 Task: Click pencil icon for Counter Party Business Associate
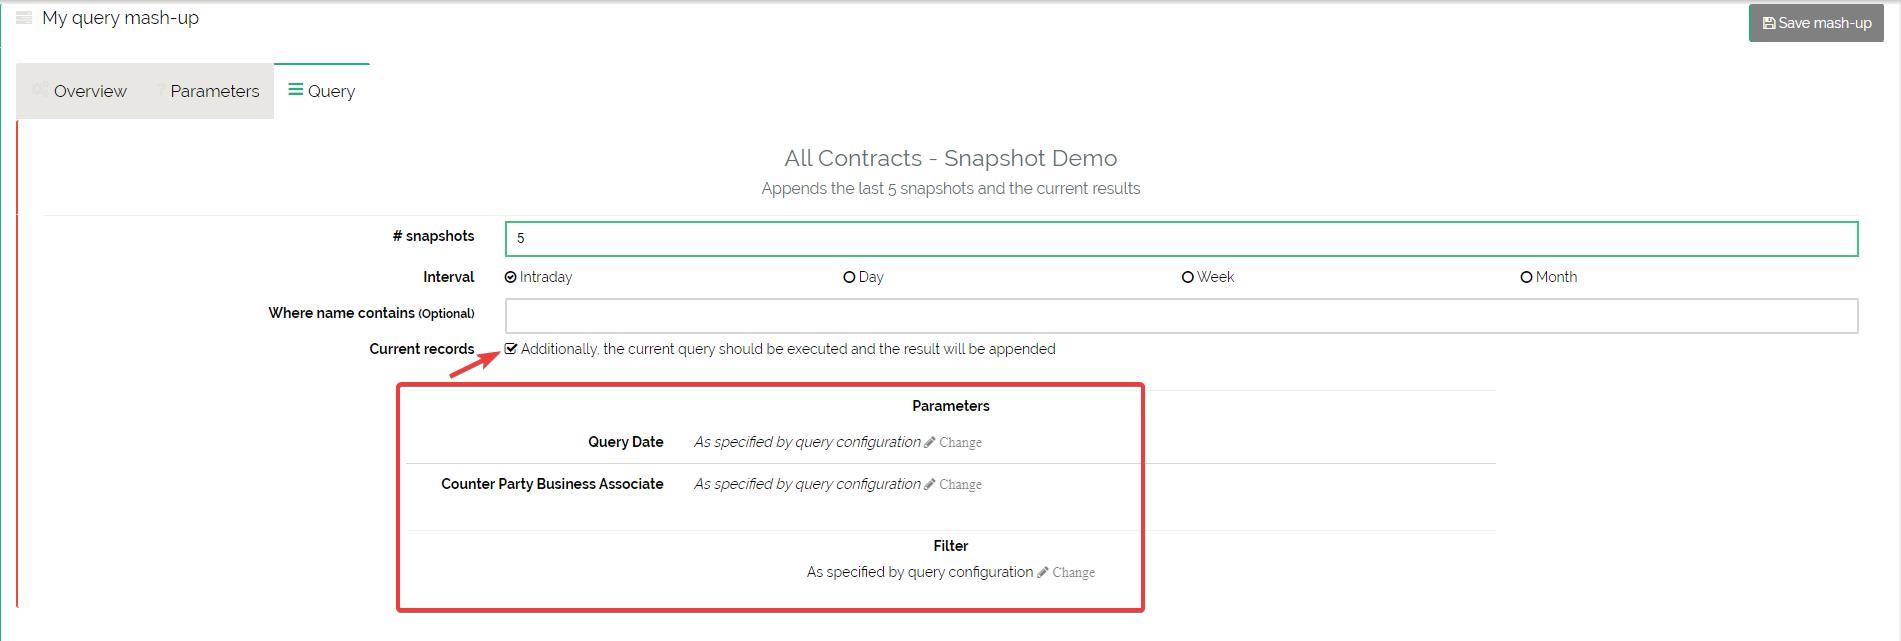point(930,484)
